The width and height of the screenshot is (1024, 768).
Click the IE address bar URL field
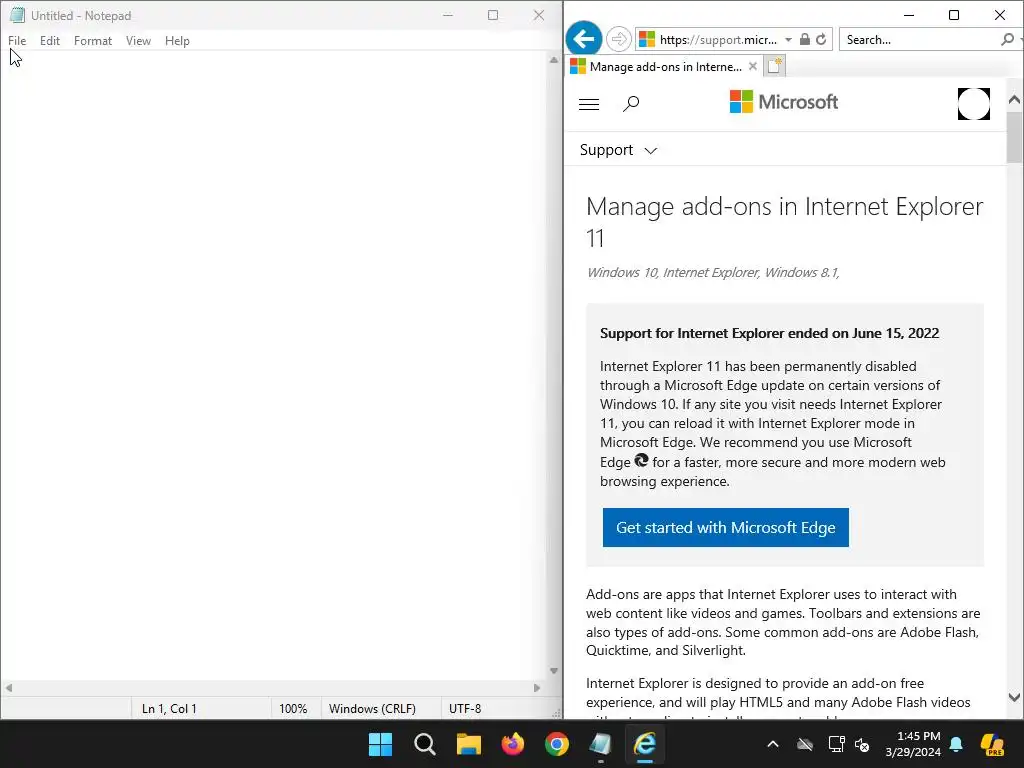(718, 40)
